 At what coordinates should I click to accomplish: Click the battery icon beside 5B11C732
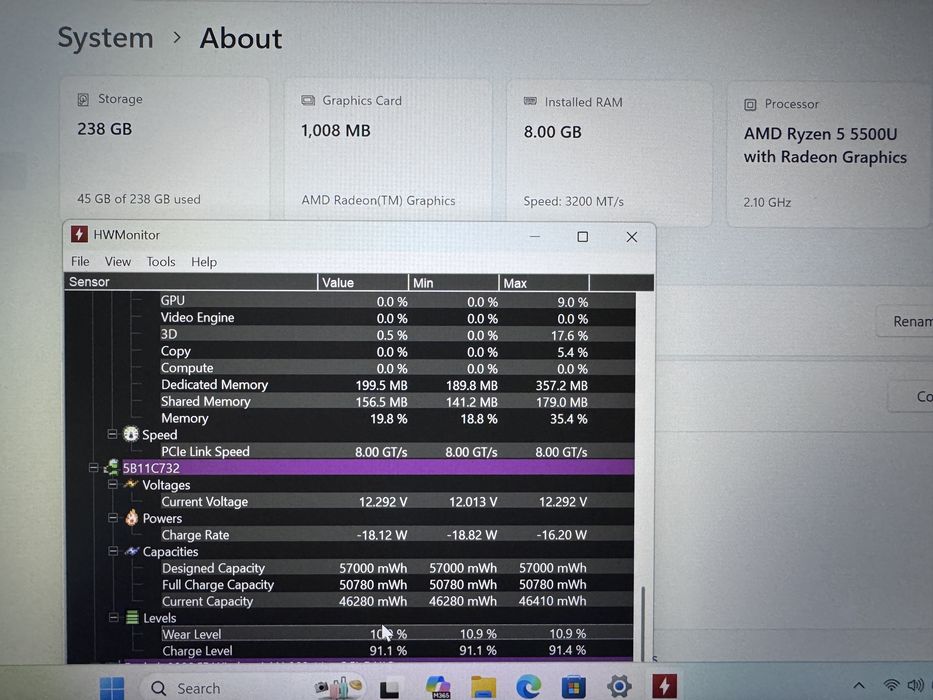[x=112, y=467]
